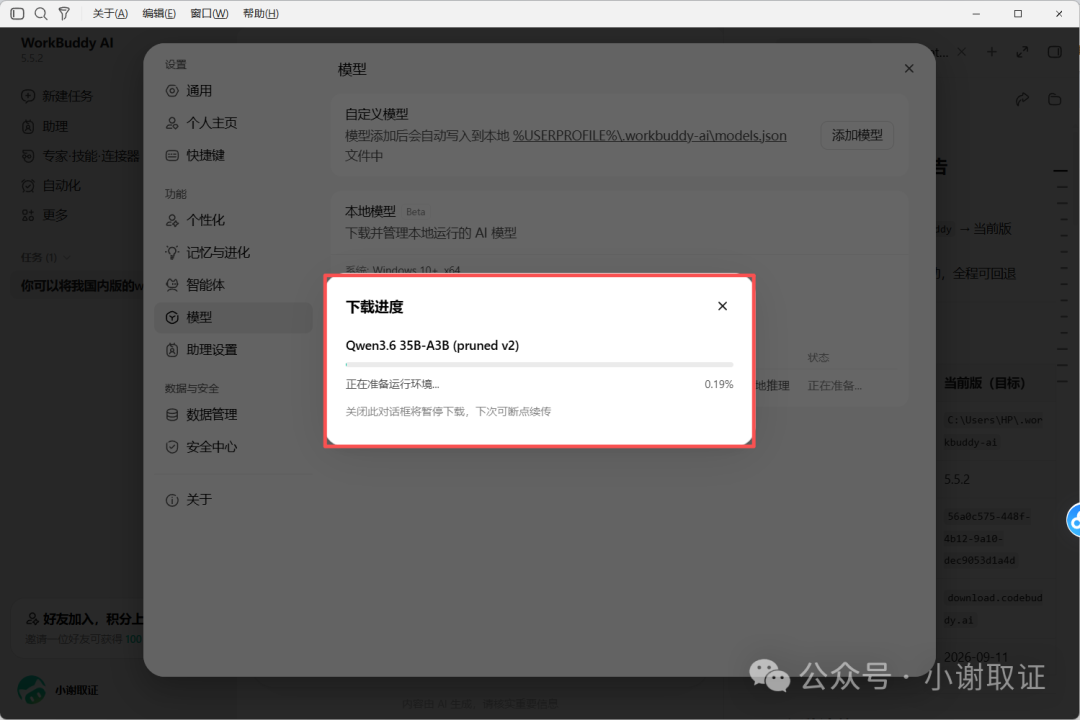This screenshot has height=720, width=1080.
Task: Click the expand fullscreen arrows icon
Action: click(x=1022, y=52)
